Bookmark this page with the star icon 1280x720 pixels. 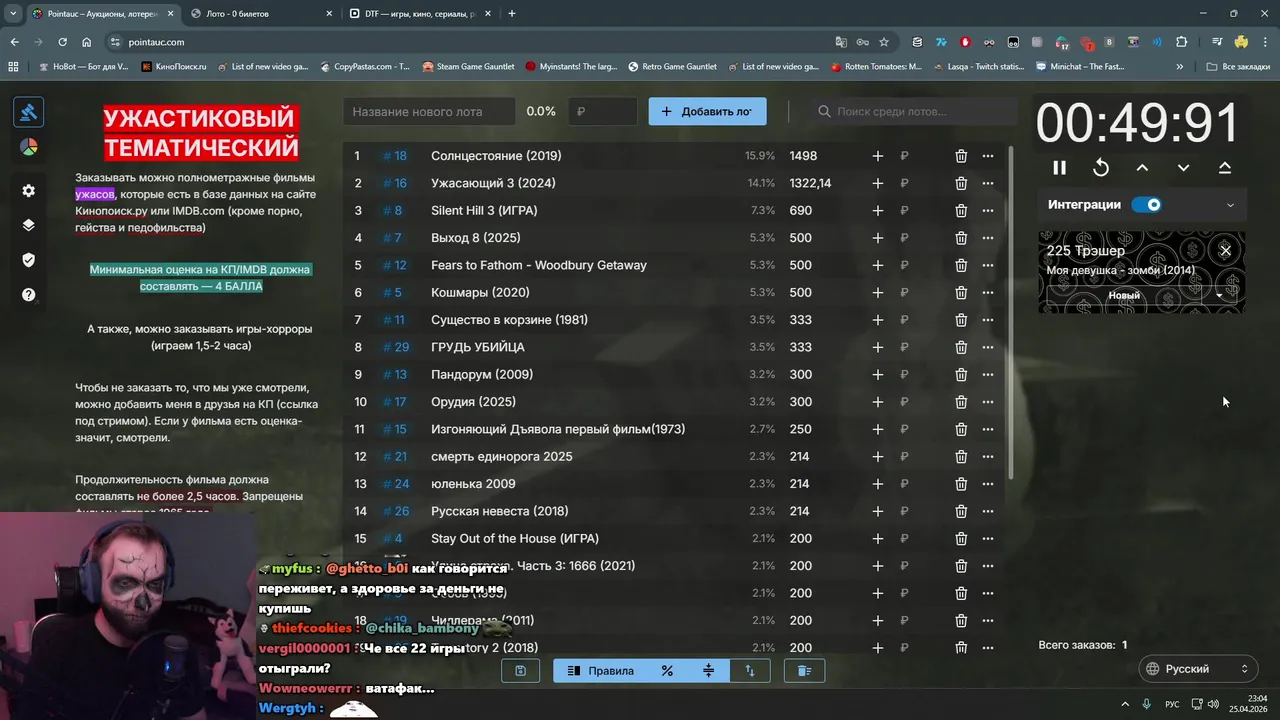[884, 42]
